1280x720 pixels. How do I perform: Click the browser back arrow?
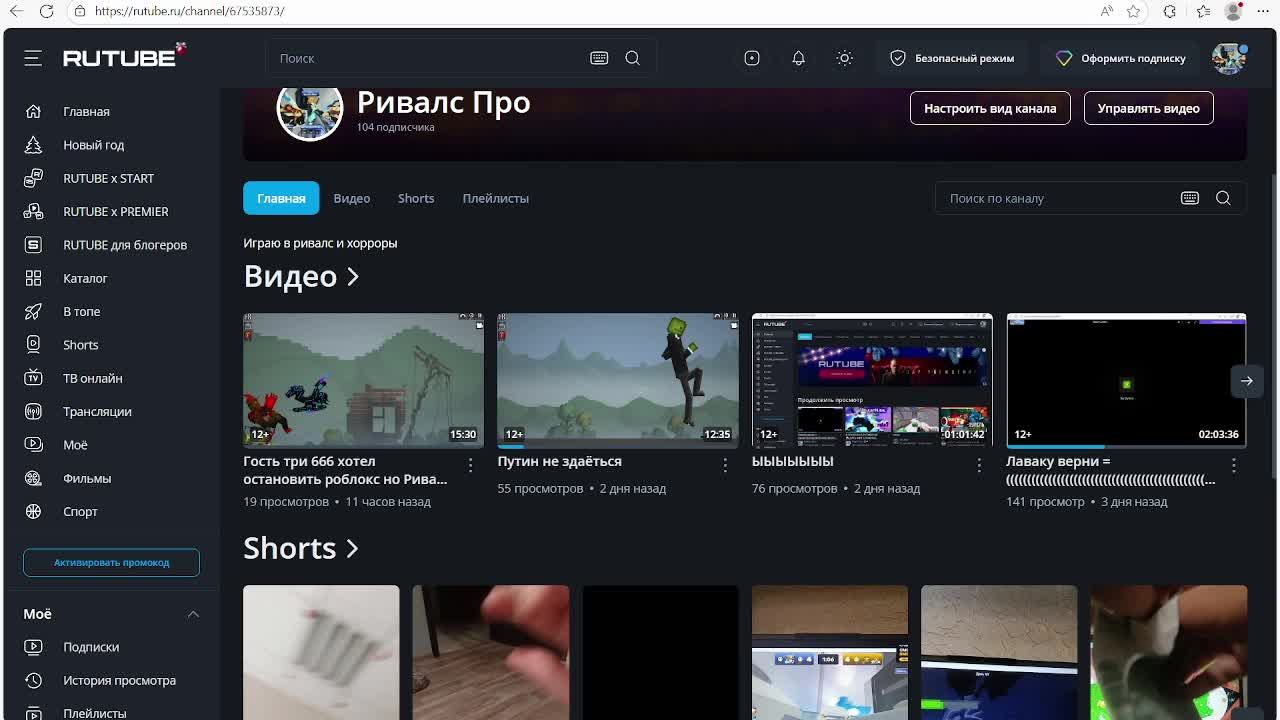[x=17, y=11]
